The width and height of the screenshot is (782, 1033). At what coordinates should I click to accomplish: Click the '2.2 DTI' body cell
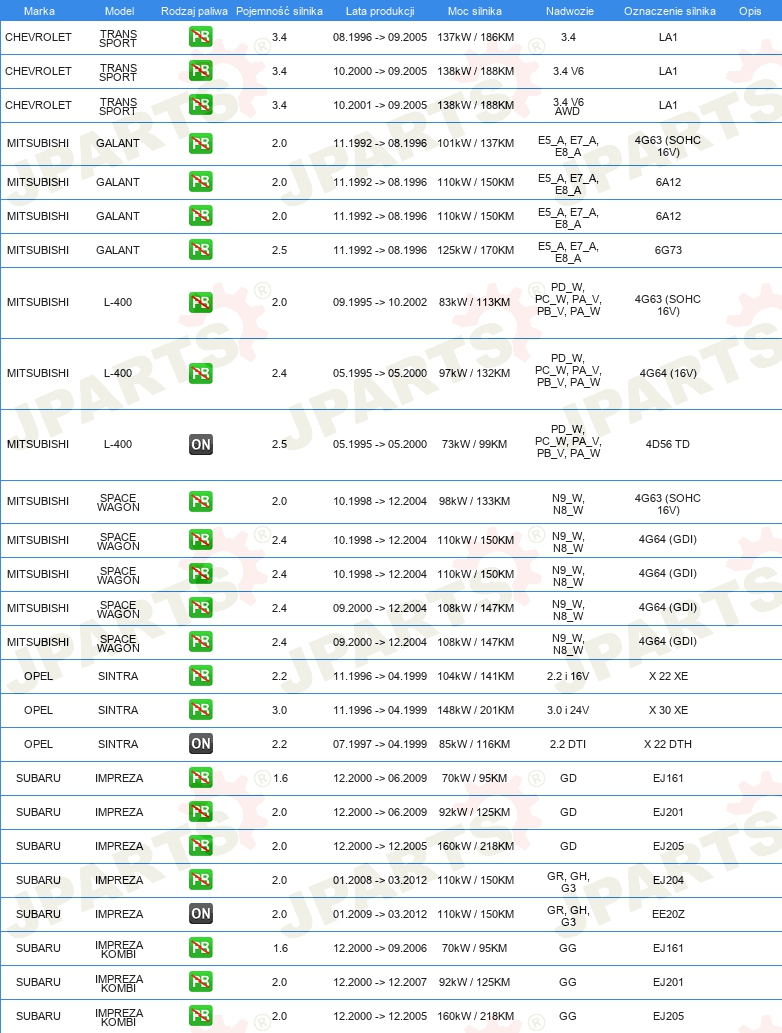click(x=568, y=744)
